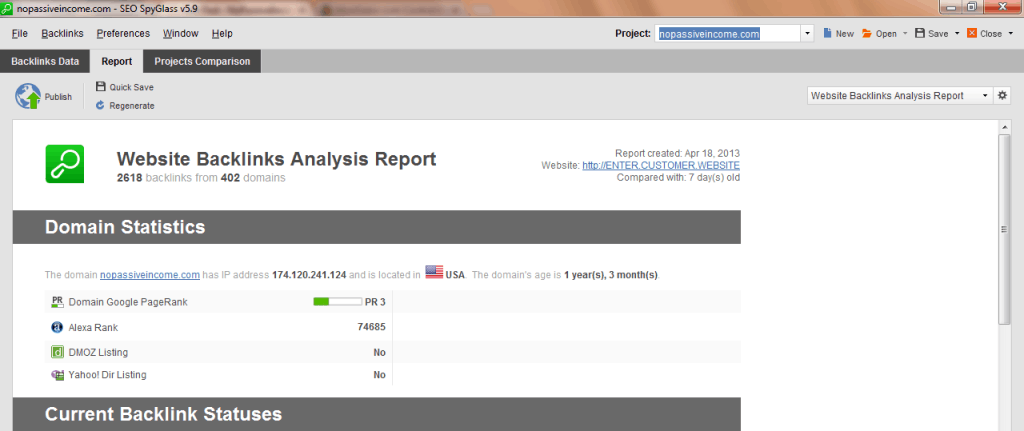Click the Quick Save floppy icon

pyautogui.click(x=101, y=87)
